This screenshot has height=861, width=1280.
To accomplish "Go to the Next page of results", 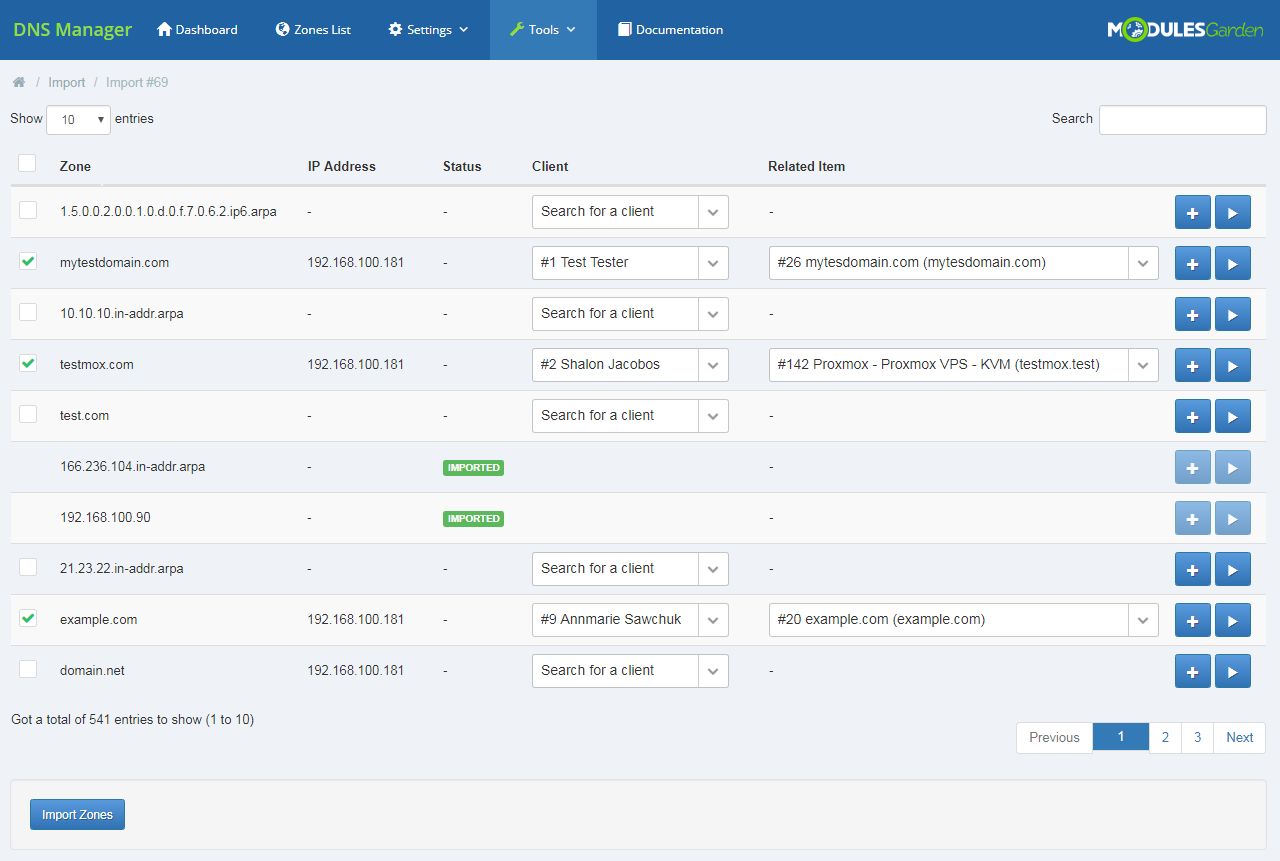I will 1239,738.
